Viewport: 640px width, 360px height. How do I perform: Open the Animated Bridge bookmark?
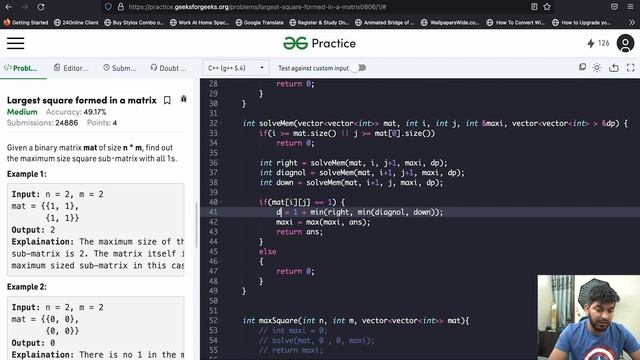(384, 22)
